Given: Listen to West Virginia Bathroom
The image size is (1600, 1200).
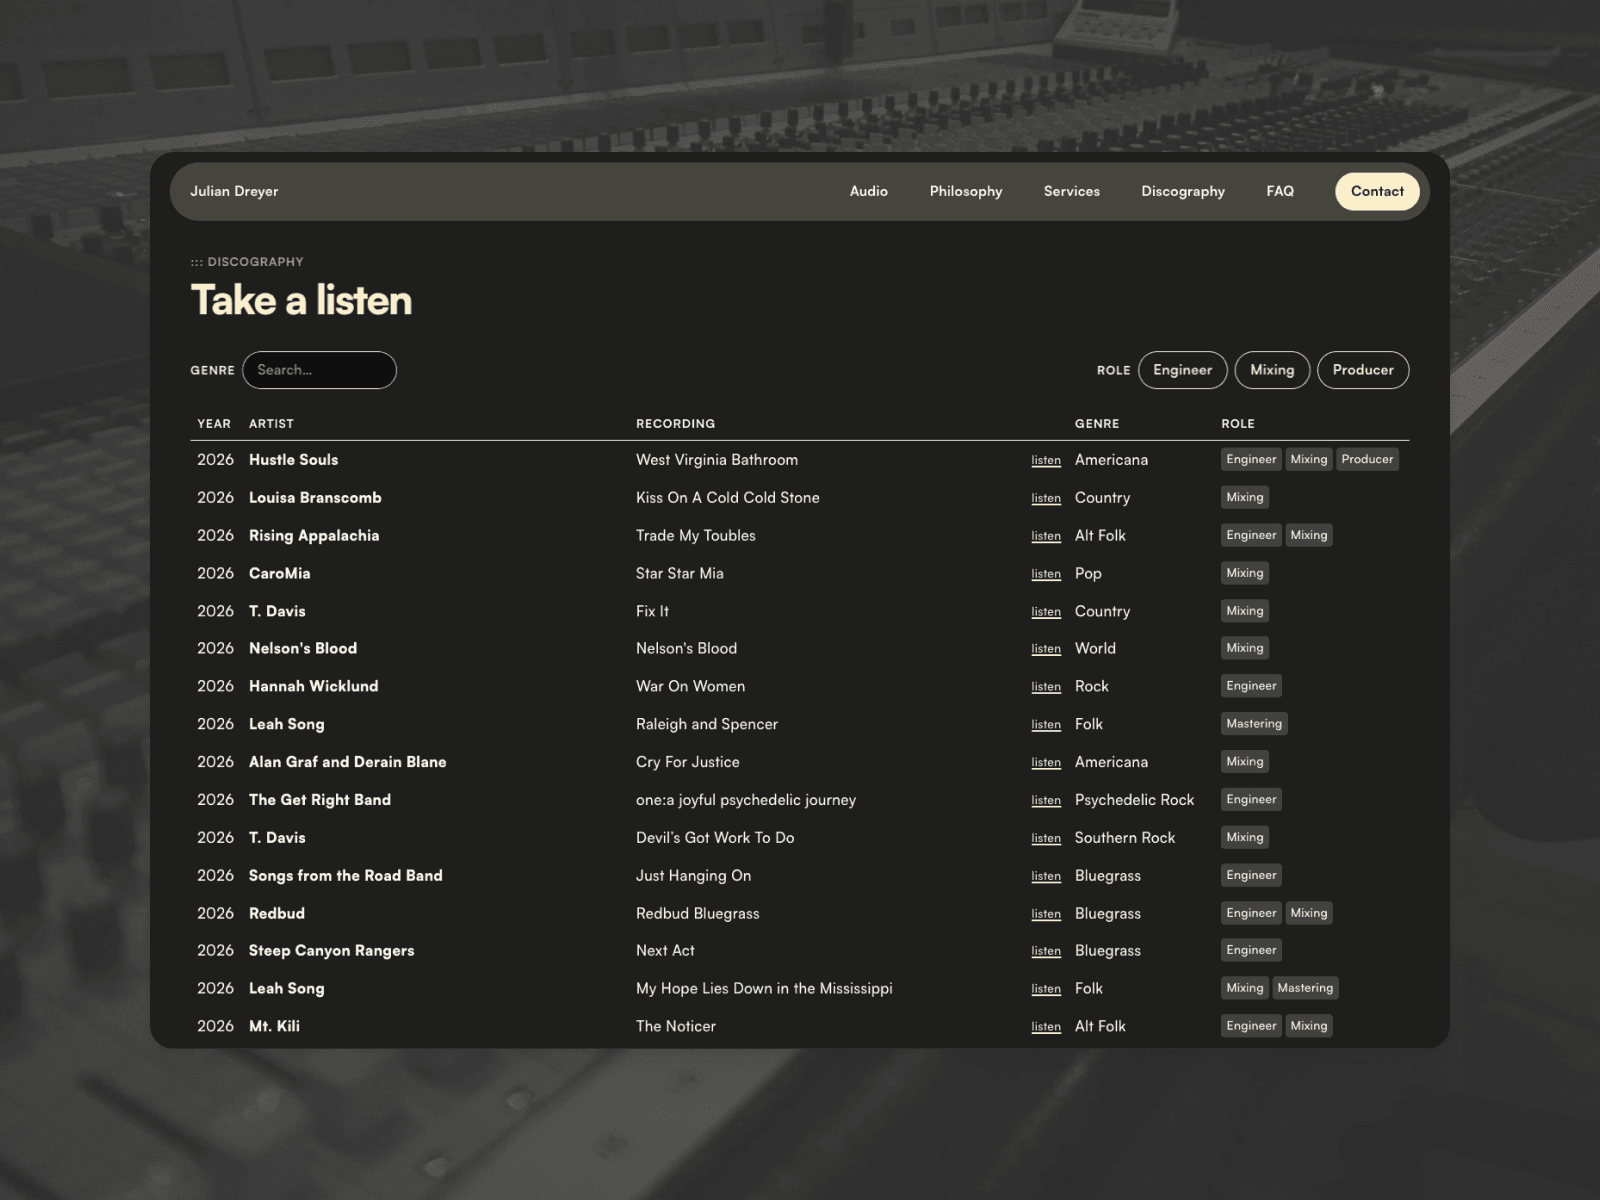Looking at the screenshot, I should (1046, 460).
